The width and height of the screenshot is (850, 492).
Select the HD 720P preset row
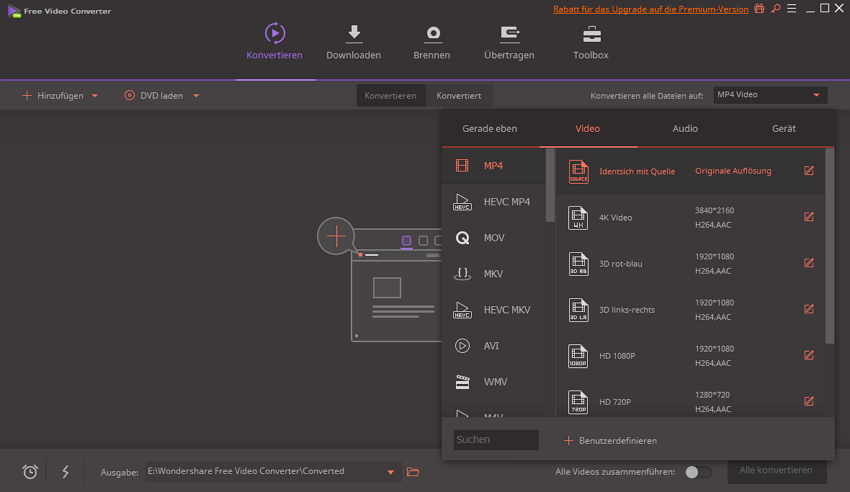tap(690, 402)
